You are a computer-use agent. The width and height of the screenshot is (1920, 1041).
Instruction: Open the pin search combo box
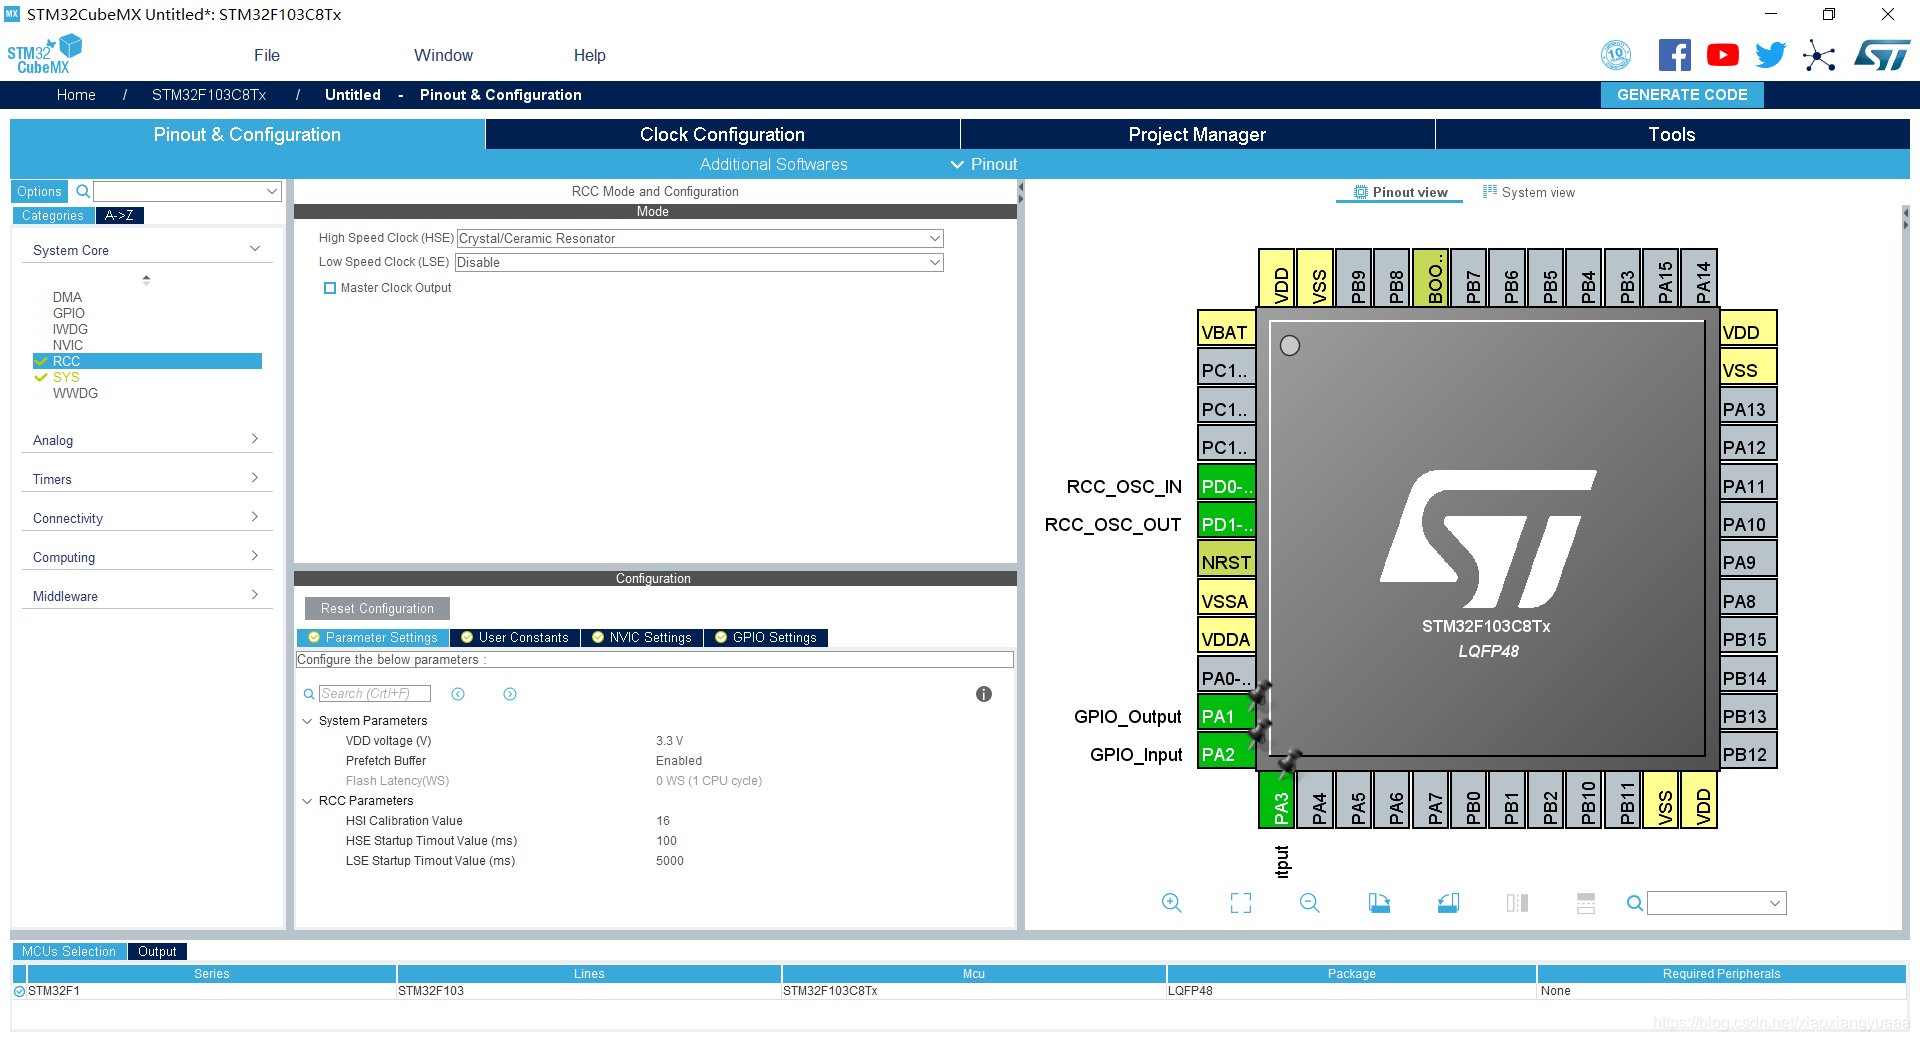pyautogui.click(x=1716, y=903)
